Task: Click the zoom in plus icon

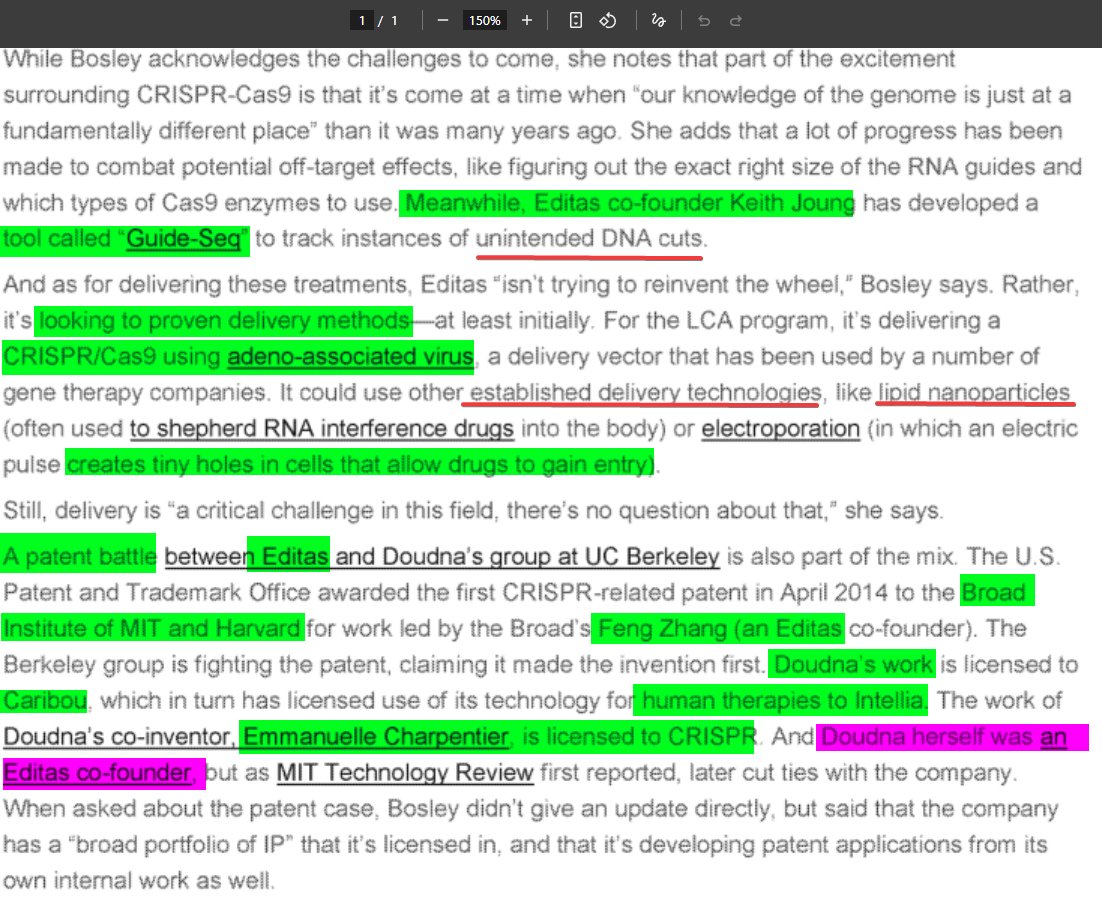Action: click(526, 20)
